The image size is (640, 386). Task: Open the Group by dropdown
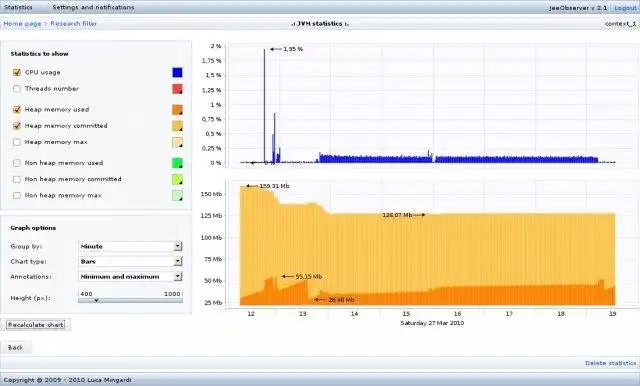click(130, 246)
